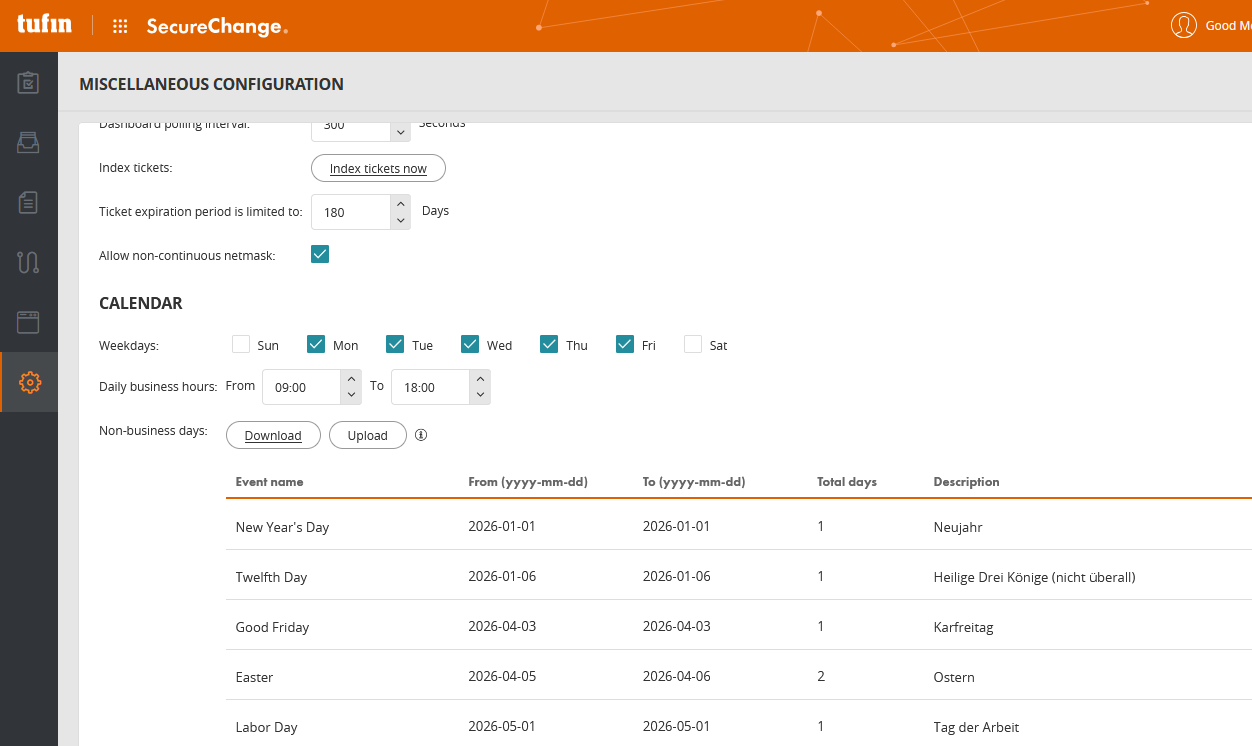Screen dimensions: 1252x746
Task: Select Labor Day event name
Action: [x=266, y=727]
